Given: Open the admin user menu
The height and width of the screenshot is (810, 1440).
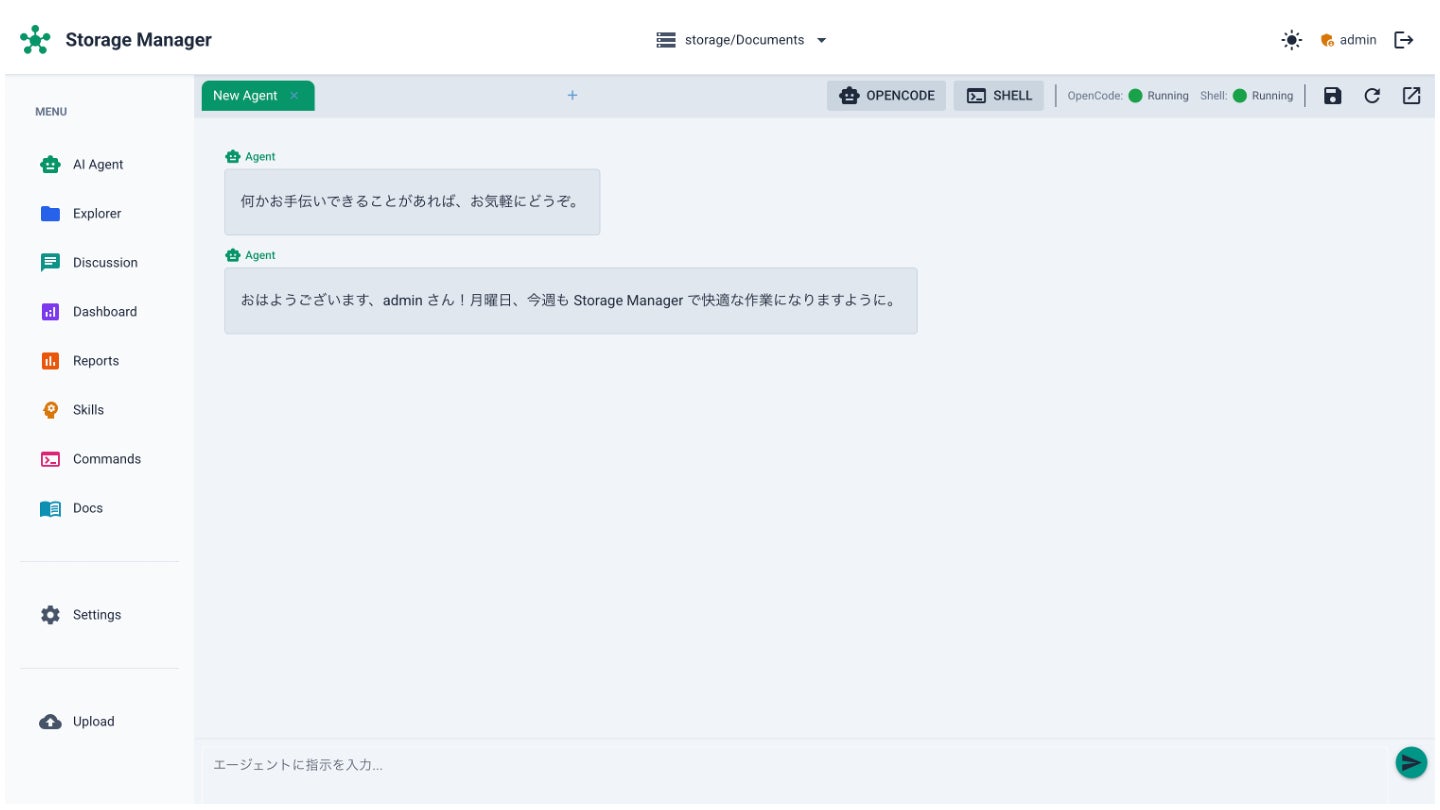Looking at the screenshot, I should click(x=1348, y=40).
